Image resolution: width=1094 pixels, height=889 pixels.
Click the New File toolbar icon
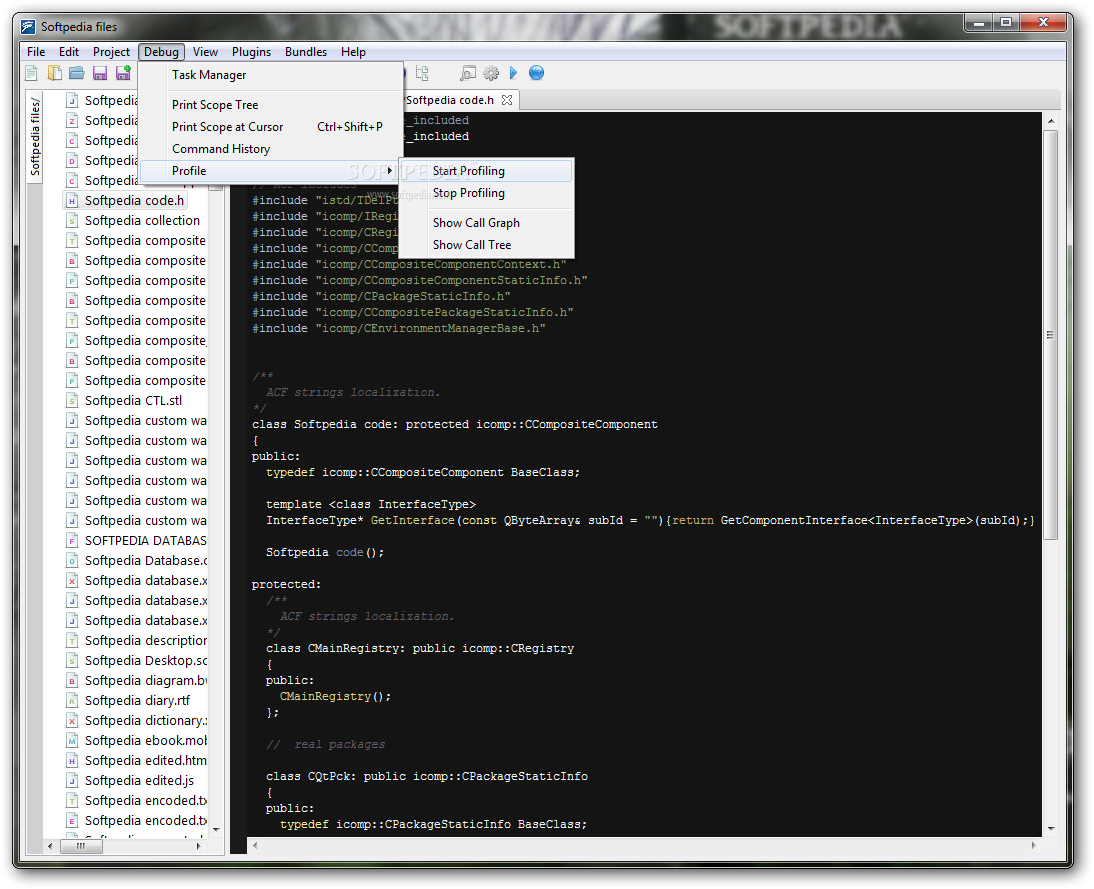(31, 73)
